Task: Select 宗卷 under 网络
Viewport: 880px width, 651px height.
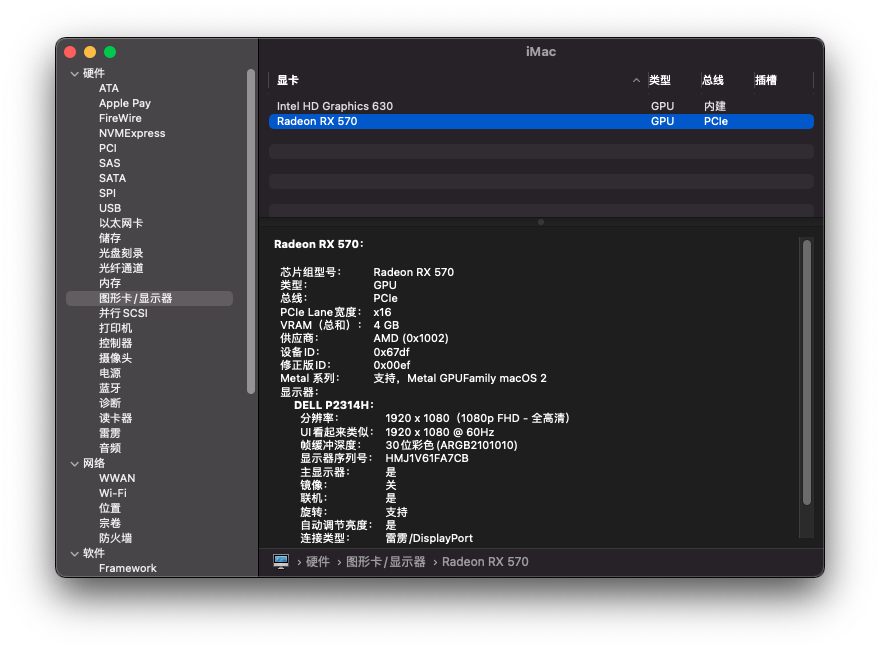Action: click(x=109, y=523)
